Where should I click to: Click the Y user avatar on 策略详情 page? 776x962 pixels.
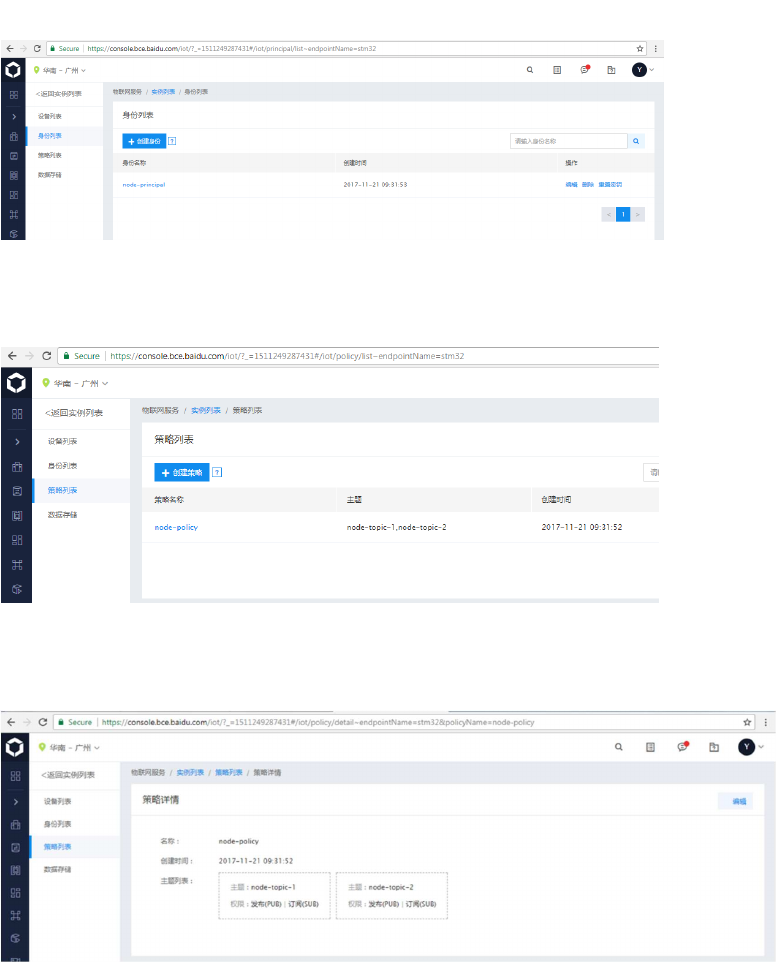pyautogui.click(x=746, y=747)
